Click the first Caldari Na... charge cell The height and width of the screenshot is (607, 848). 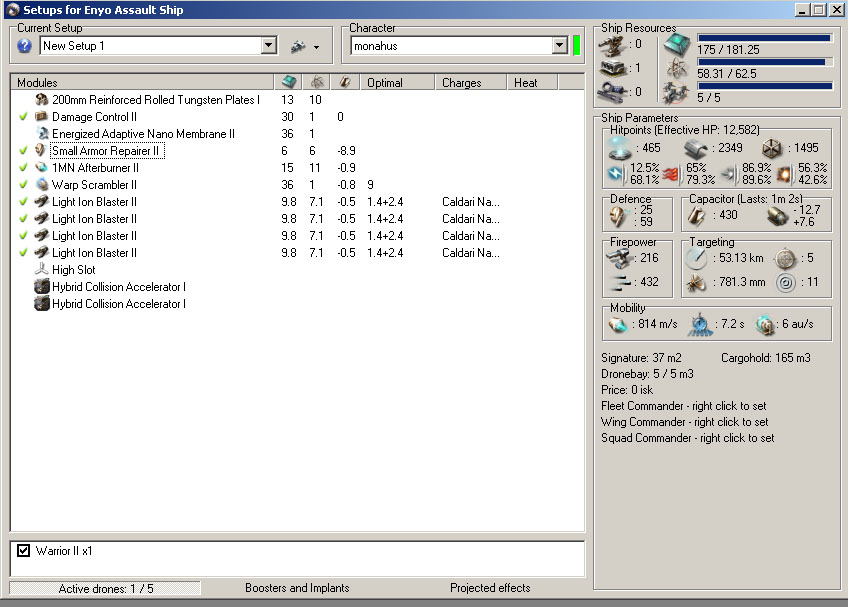pos(471,202)
